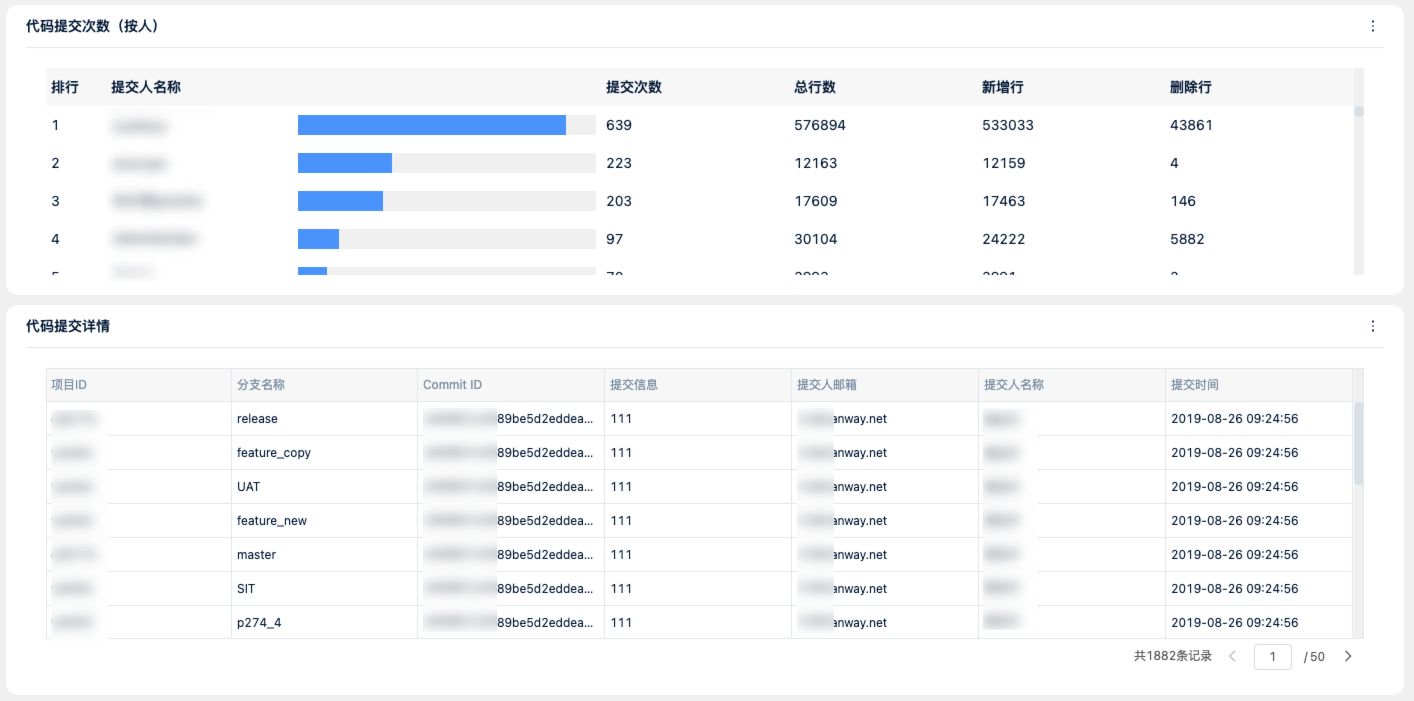Click the 提交人邮箱 column header
Screen dimensions: 1414x701
click(x=885, y=385)
